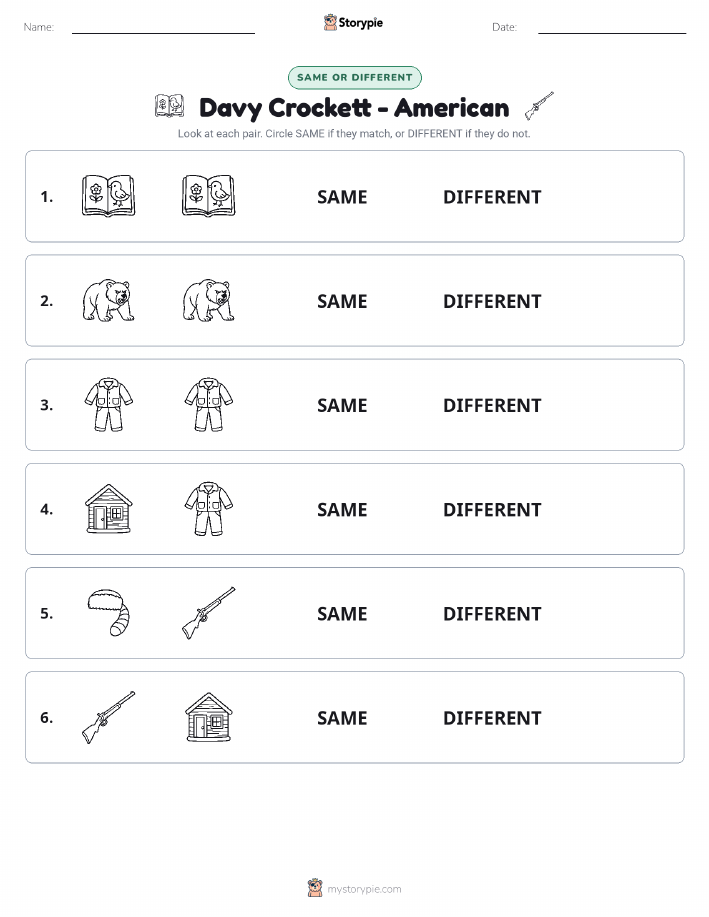The image size is (709, 917).
Task: Choose SAME for pair 3
Action: click(342, 405)
